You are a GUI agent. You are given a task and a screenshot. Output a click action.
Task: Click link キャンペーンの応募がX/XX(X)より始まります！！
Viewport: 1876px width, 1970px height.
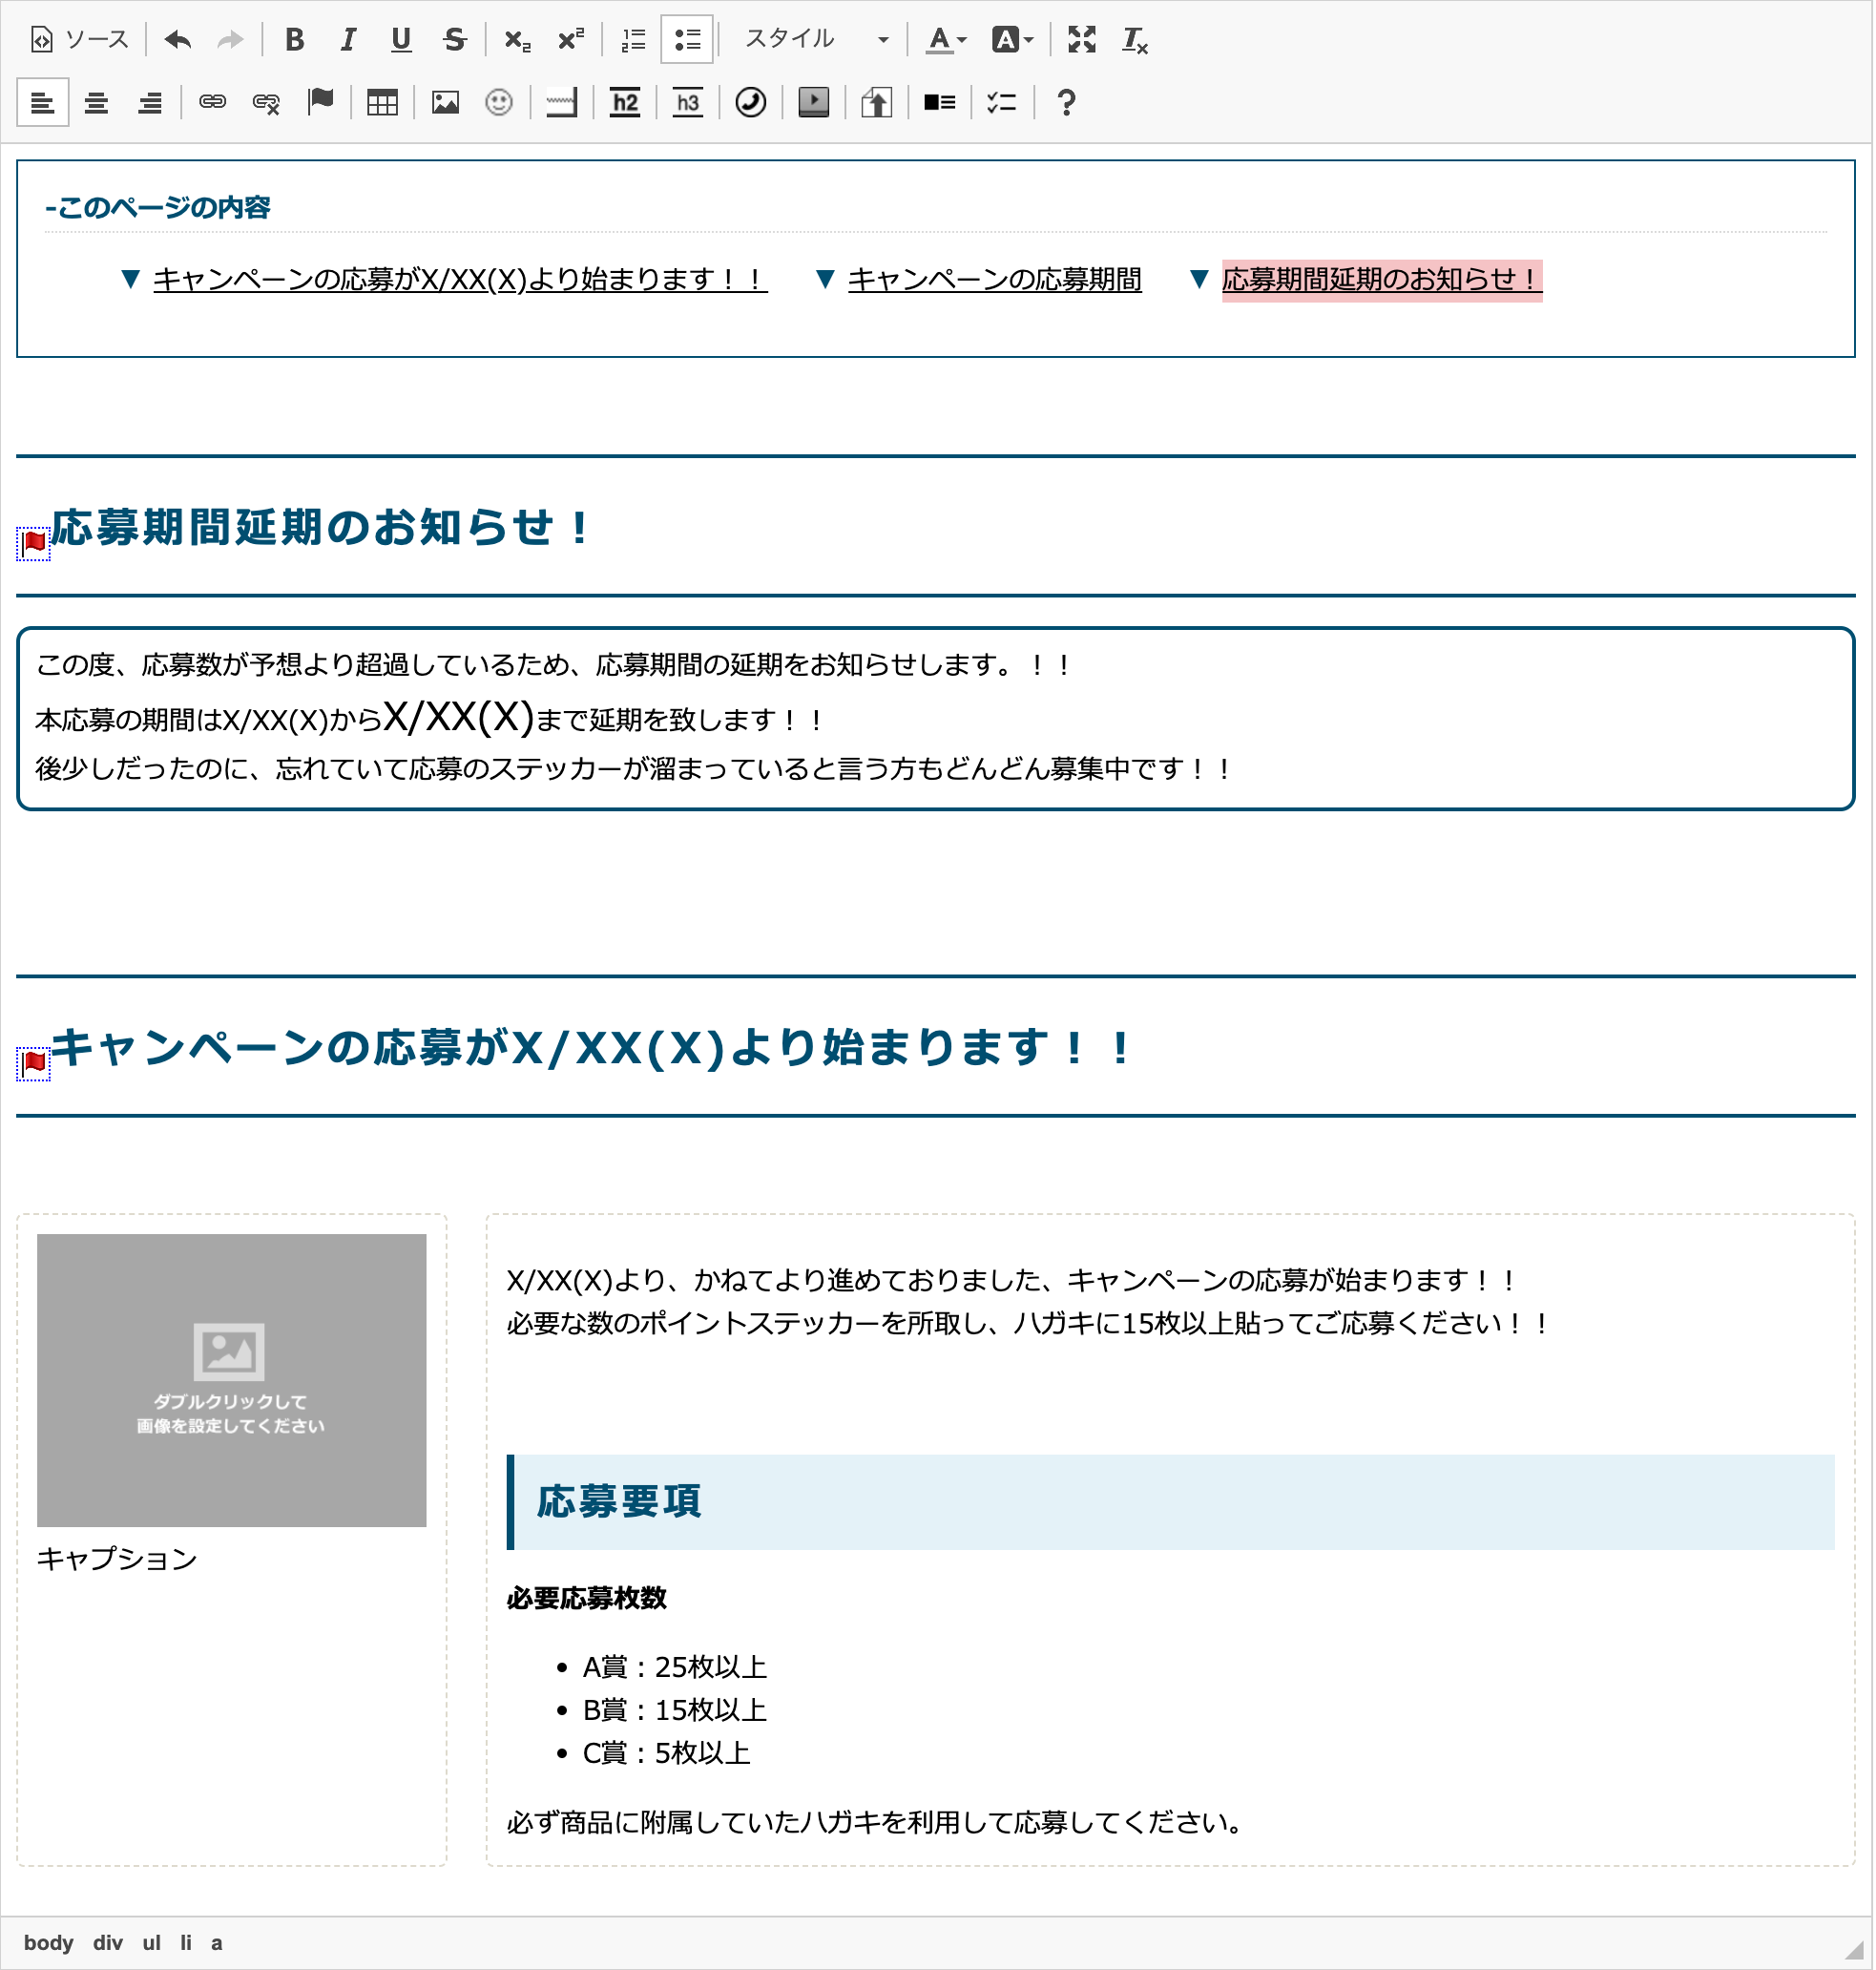[460, 279]
